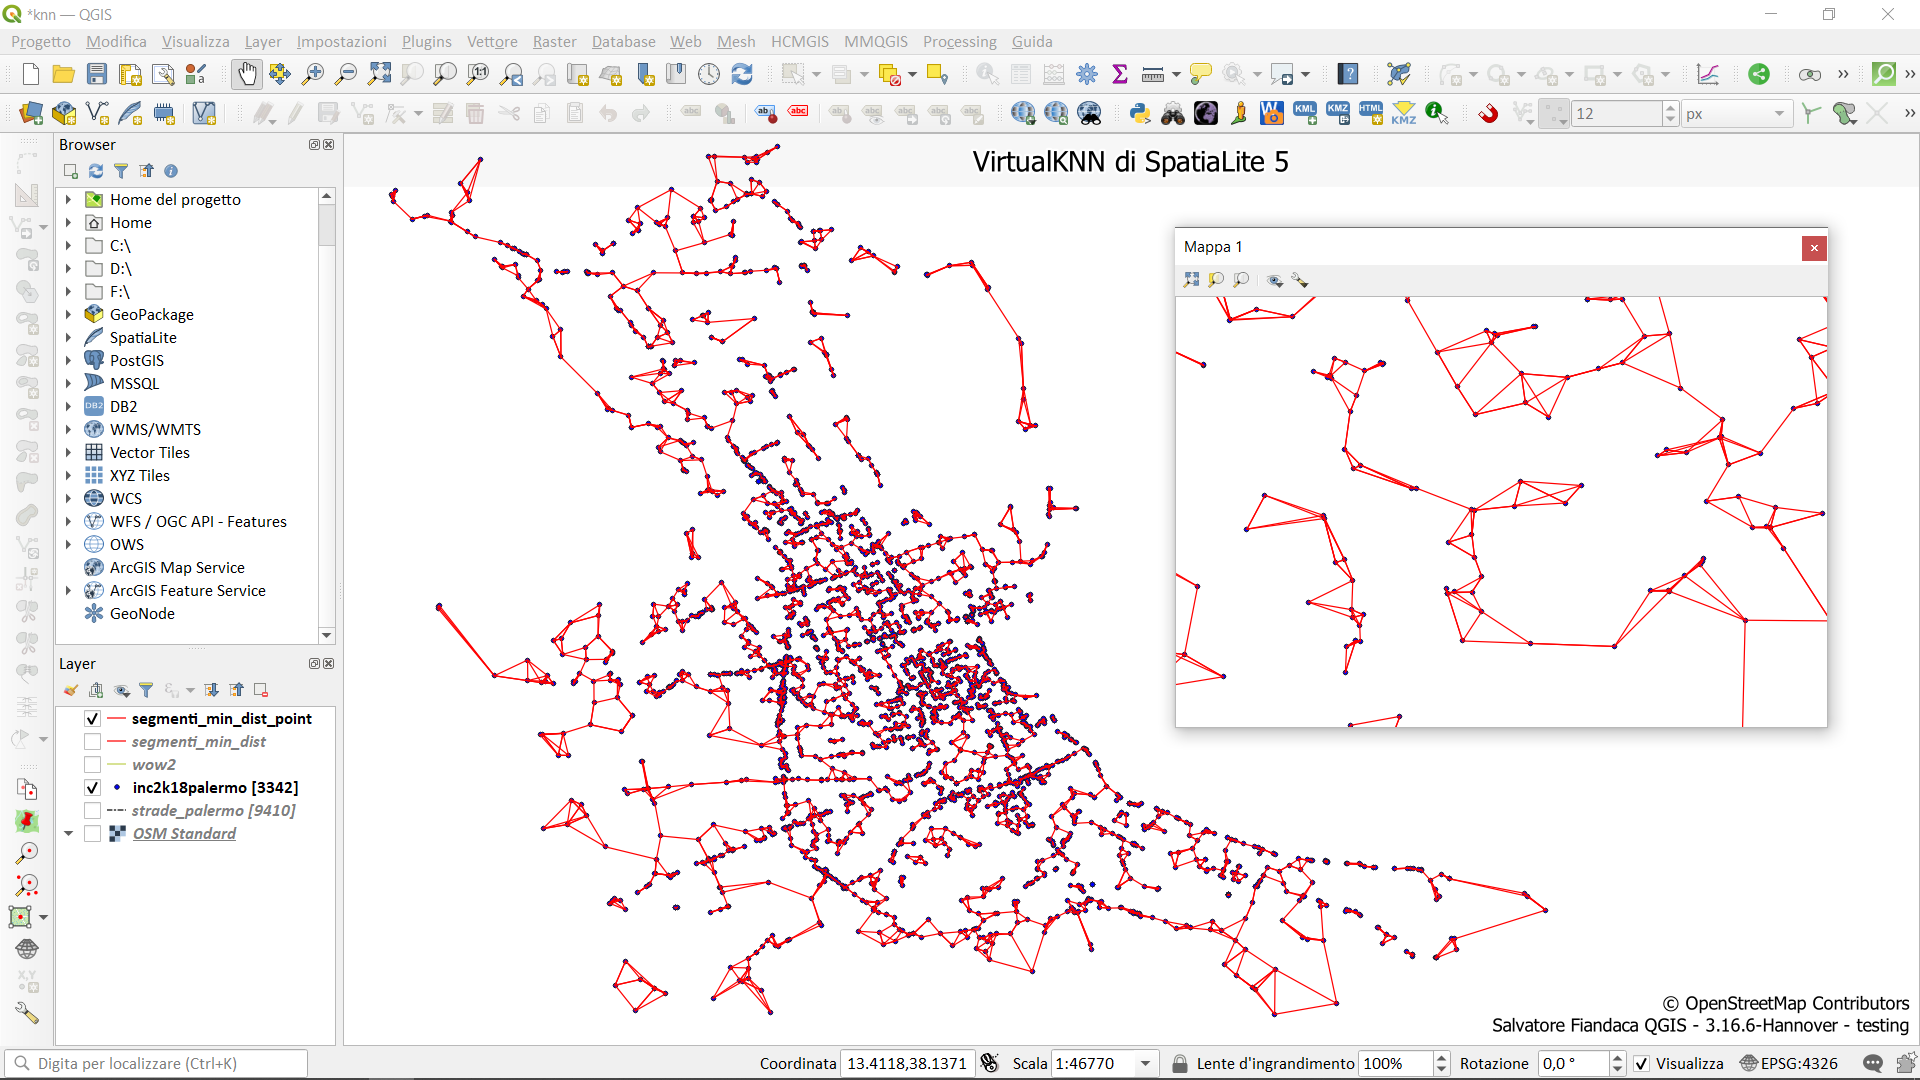Image resolution: width=1920 pixels, height=1080 pixels.
Task: Click the Zoom In magnifier tool
Action: point(313,74)
